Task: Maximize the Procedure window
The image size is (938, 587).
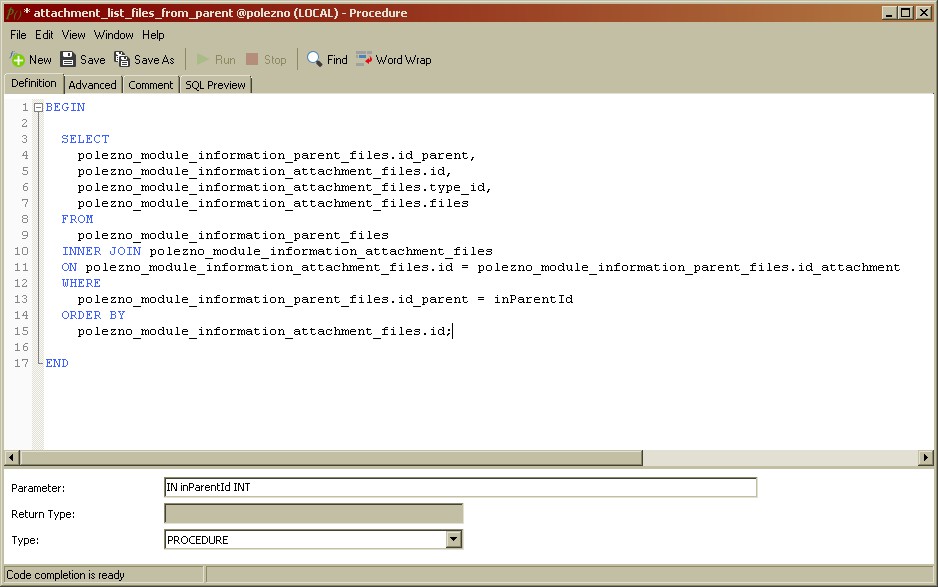Action: tap(906, 13)
